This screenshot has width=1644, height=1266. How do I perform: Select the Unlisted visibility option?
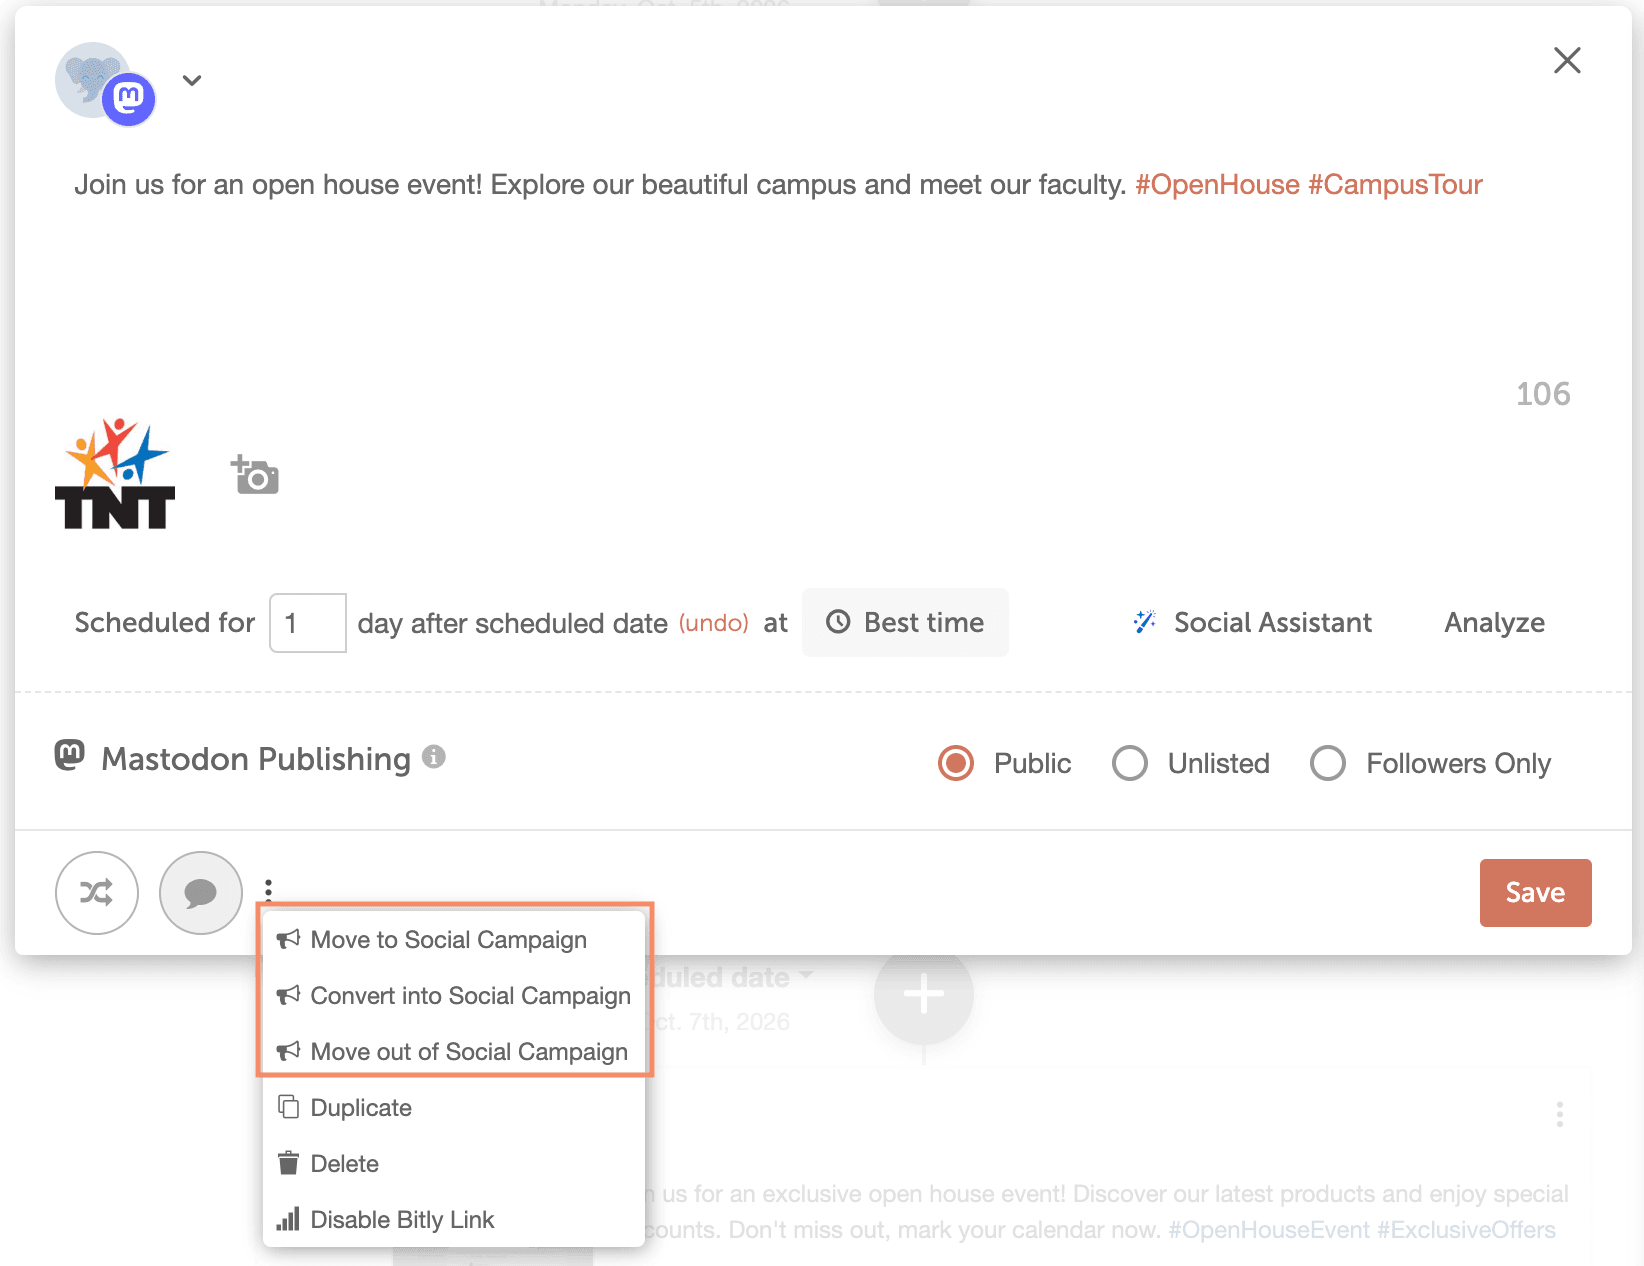(x=1130, y=763)
